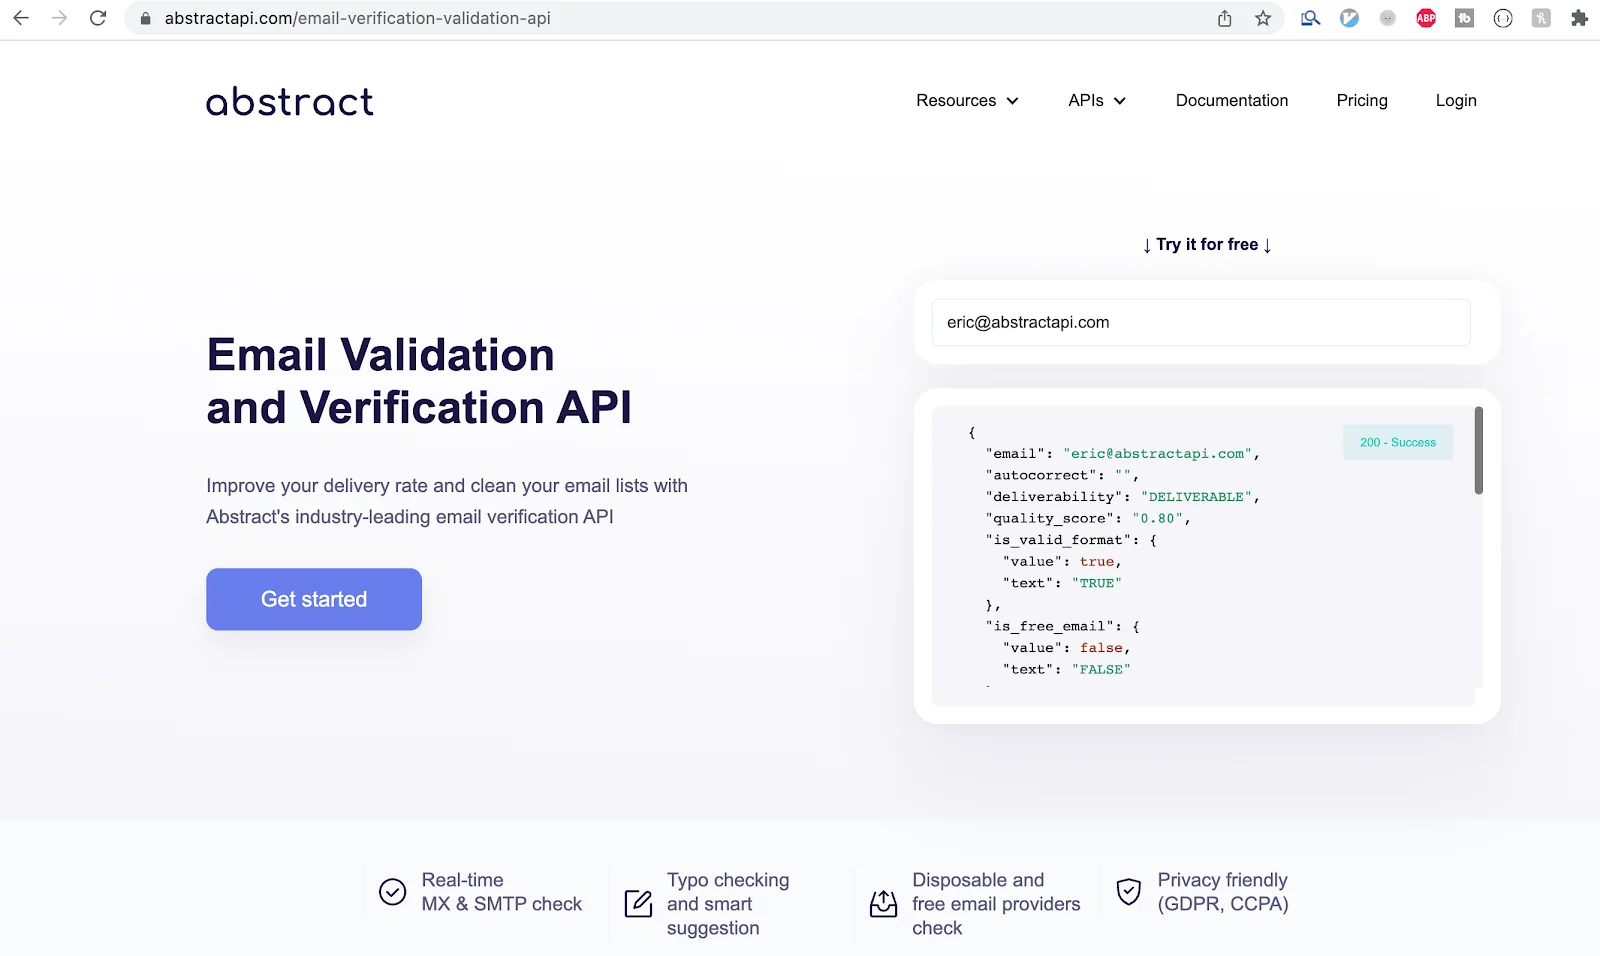Click the share icon in the toolbar
This screenshot has height=956, width=1600.
click(x=1224, y=18)
